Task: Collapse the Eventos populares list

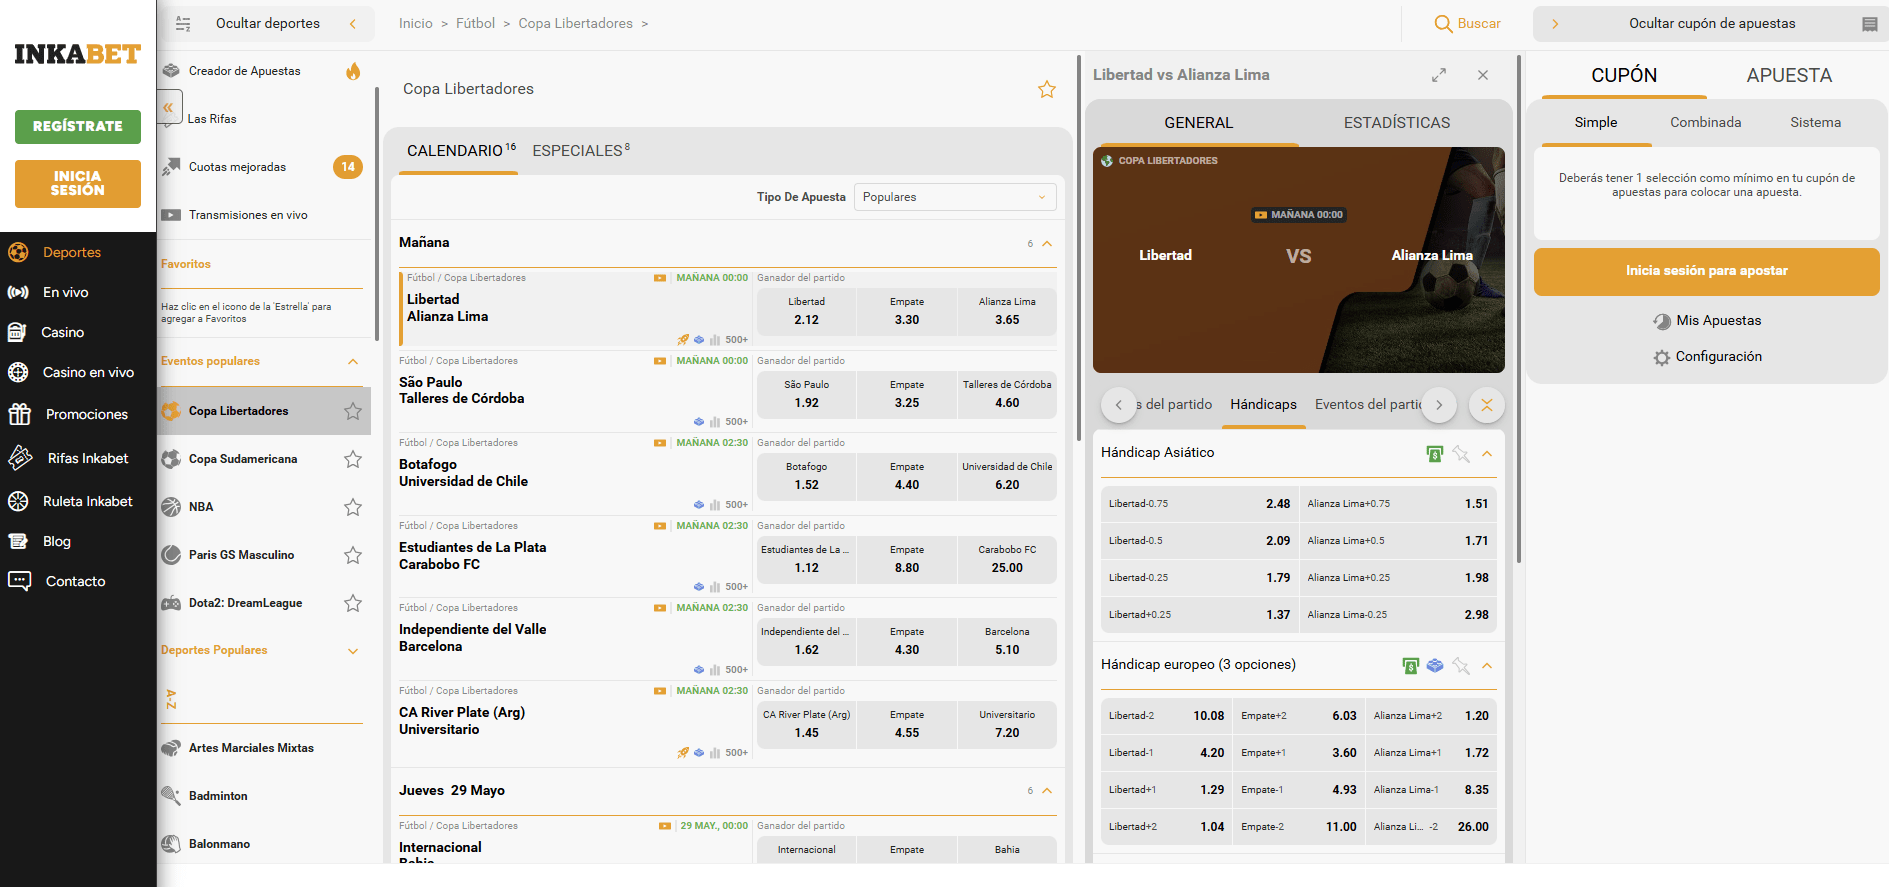Action: 353,361
